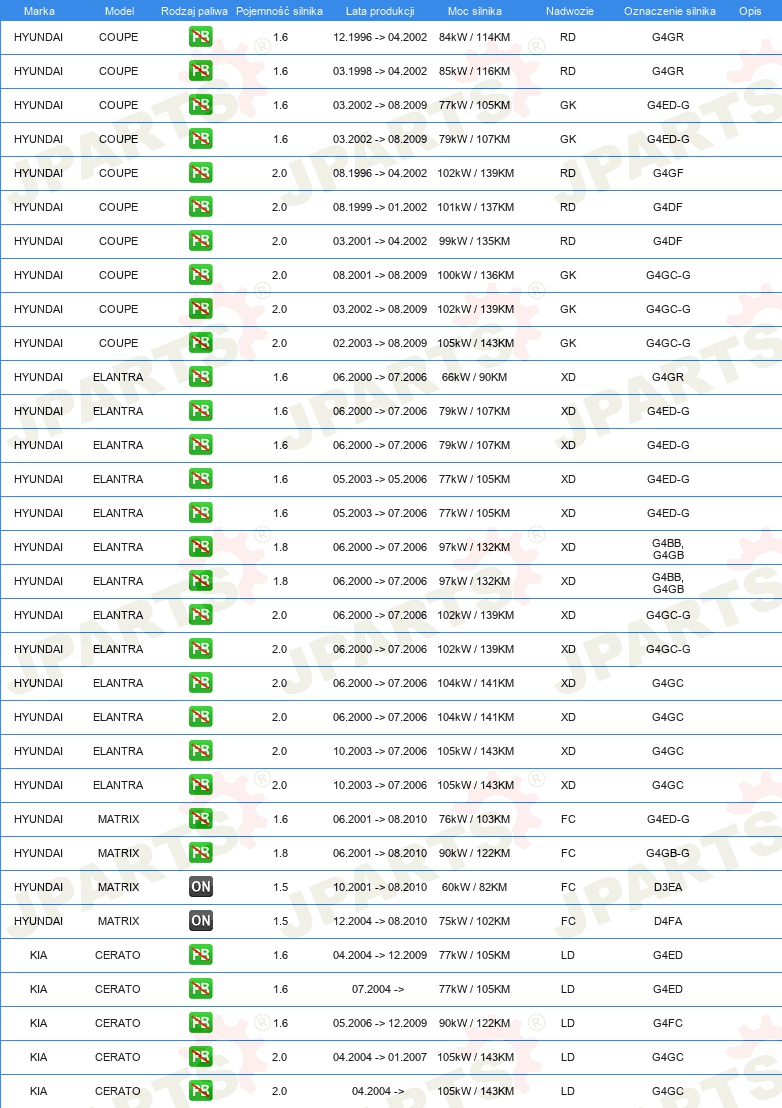Screen dimensions: 782x1108
Task: Click petrol icon in CERATO 04.2004 -> 01.2007 row
Action: pyautogui.click(x=201, y=1056)
